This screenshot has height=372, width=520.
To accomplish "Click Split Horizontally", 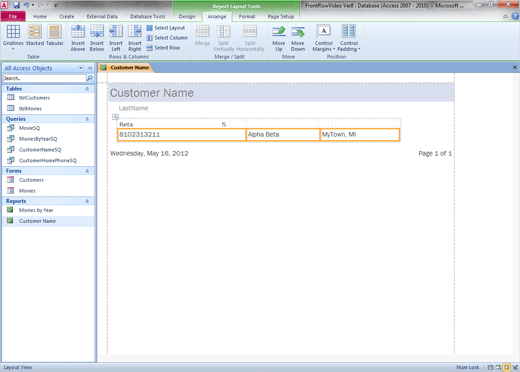I will click(250, 38).
